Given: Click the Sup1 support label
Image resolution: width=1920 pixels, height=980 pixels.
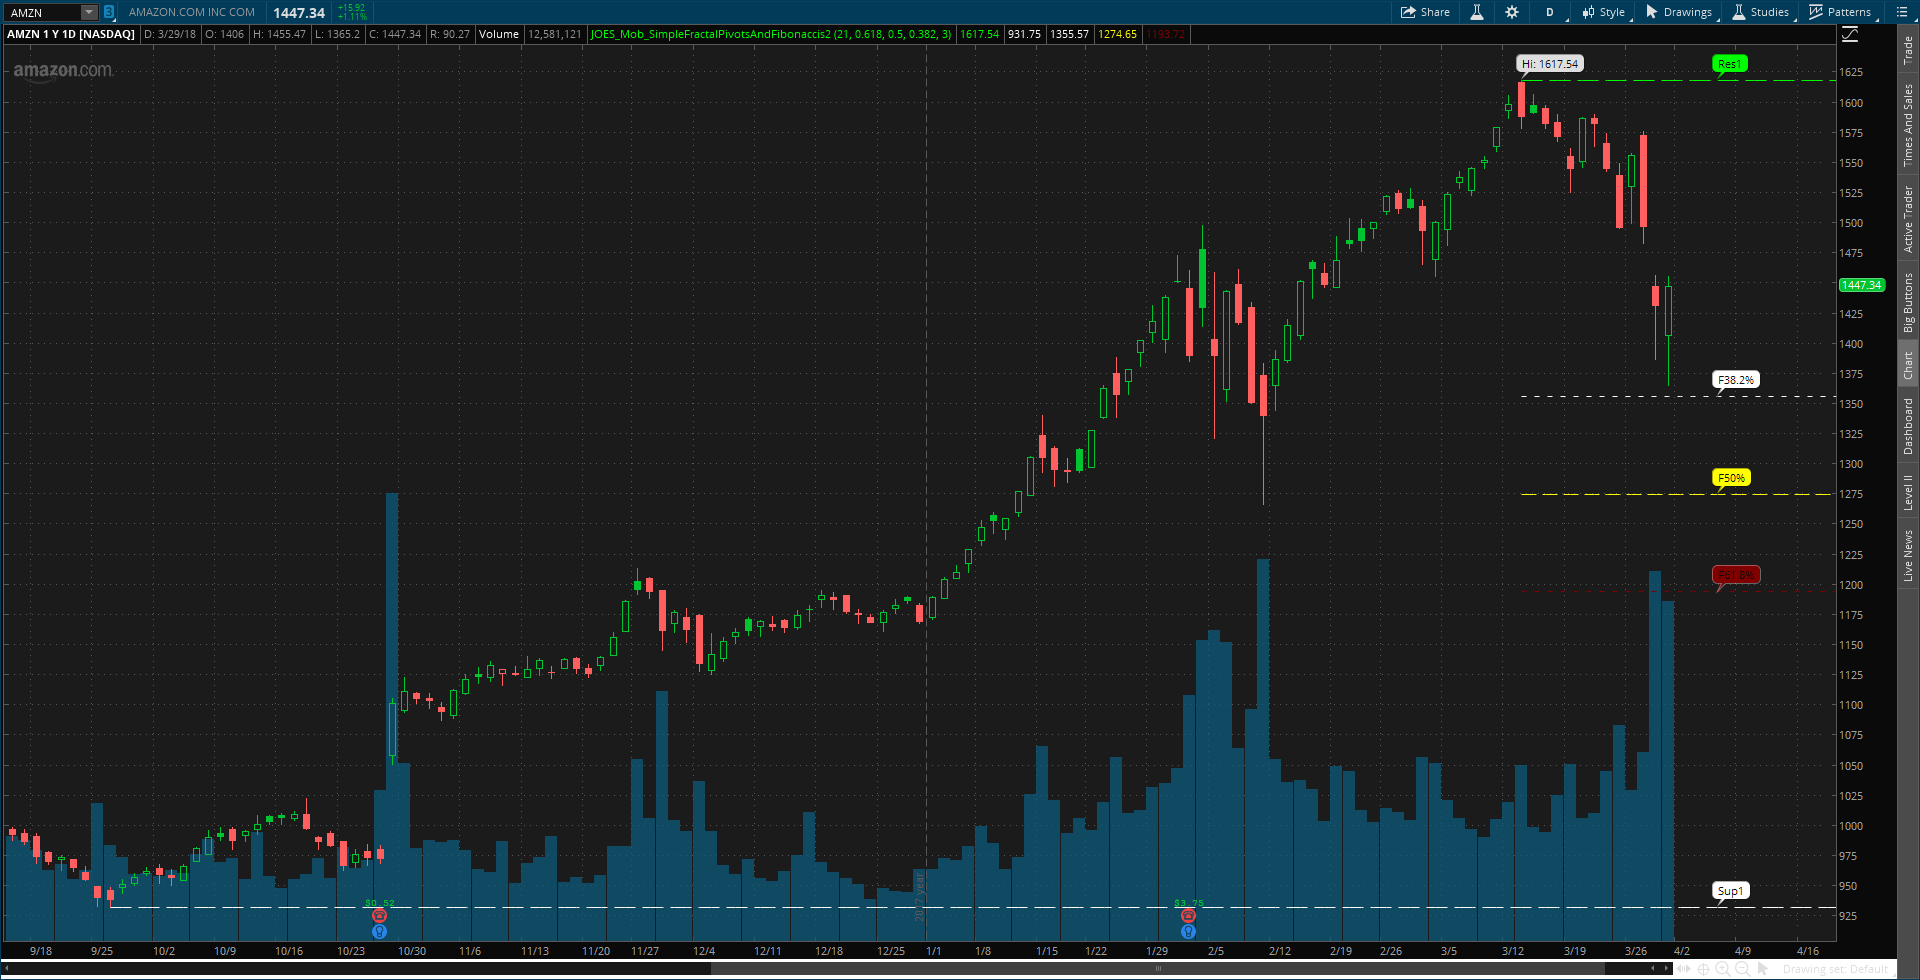Looking at the screenshot, I should click(1730, 891).
